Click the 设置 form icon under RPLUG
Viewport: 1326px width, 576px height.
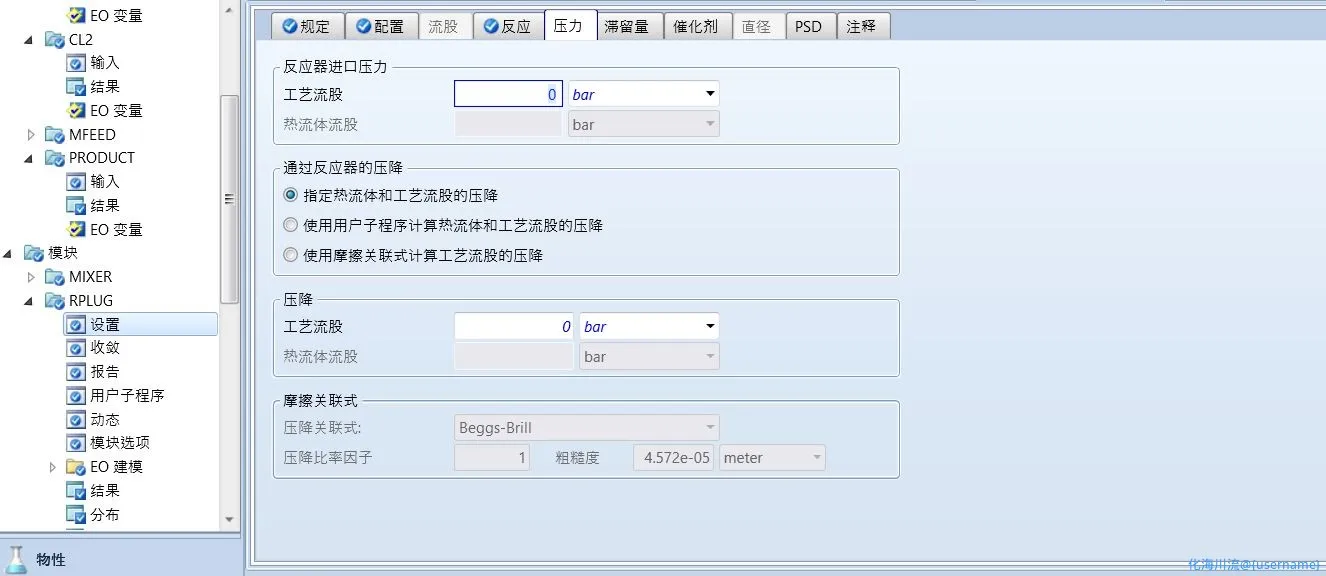click(x=76, y=325)
